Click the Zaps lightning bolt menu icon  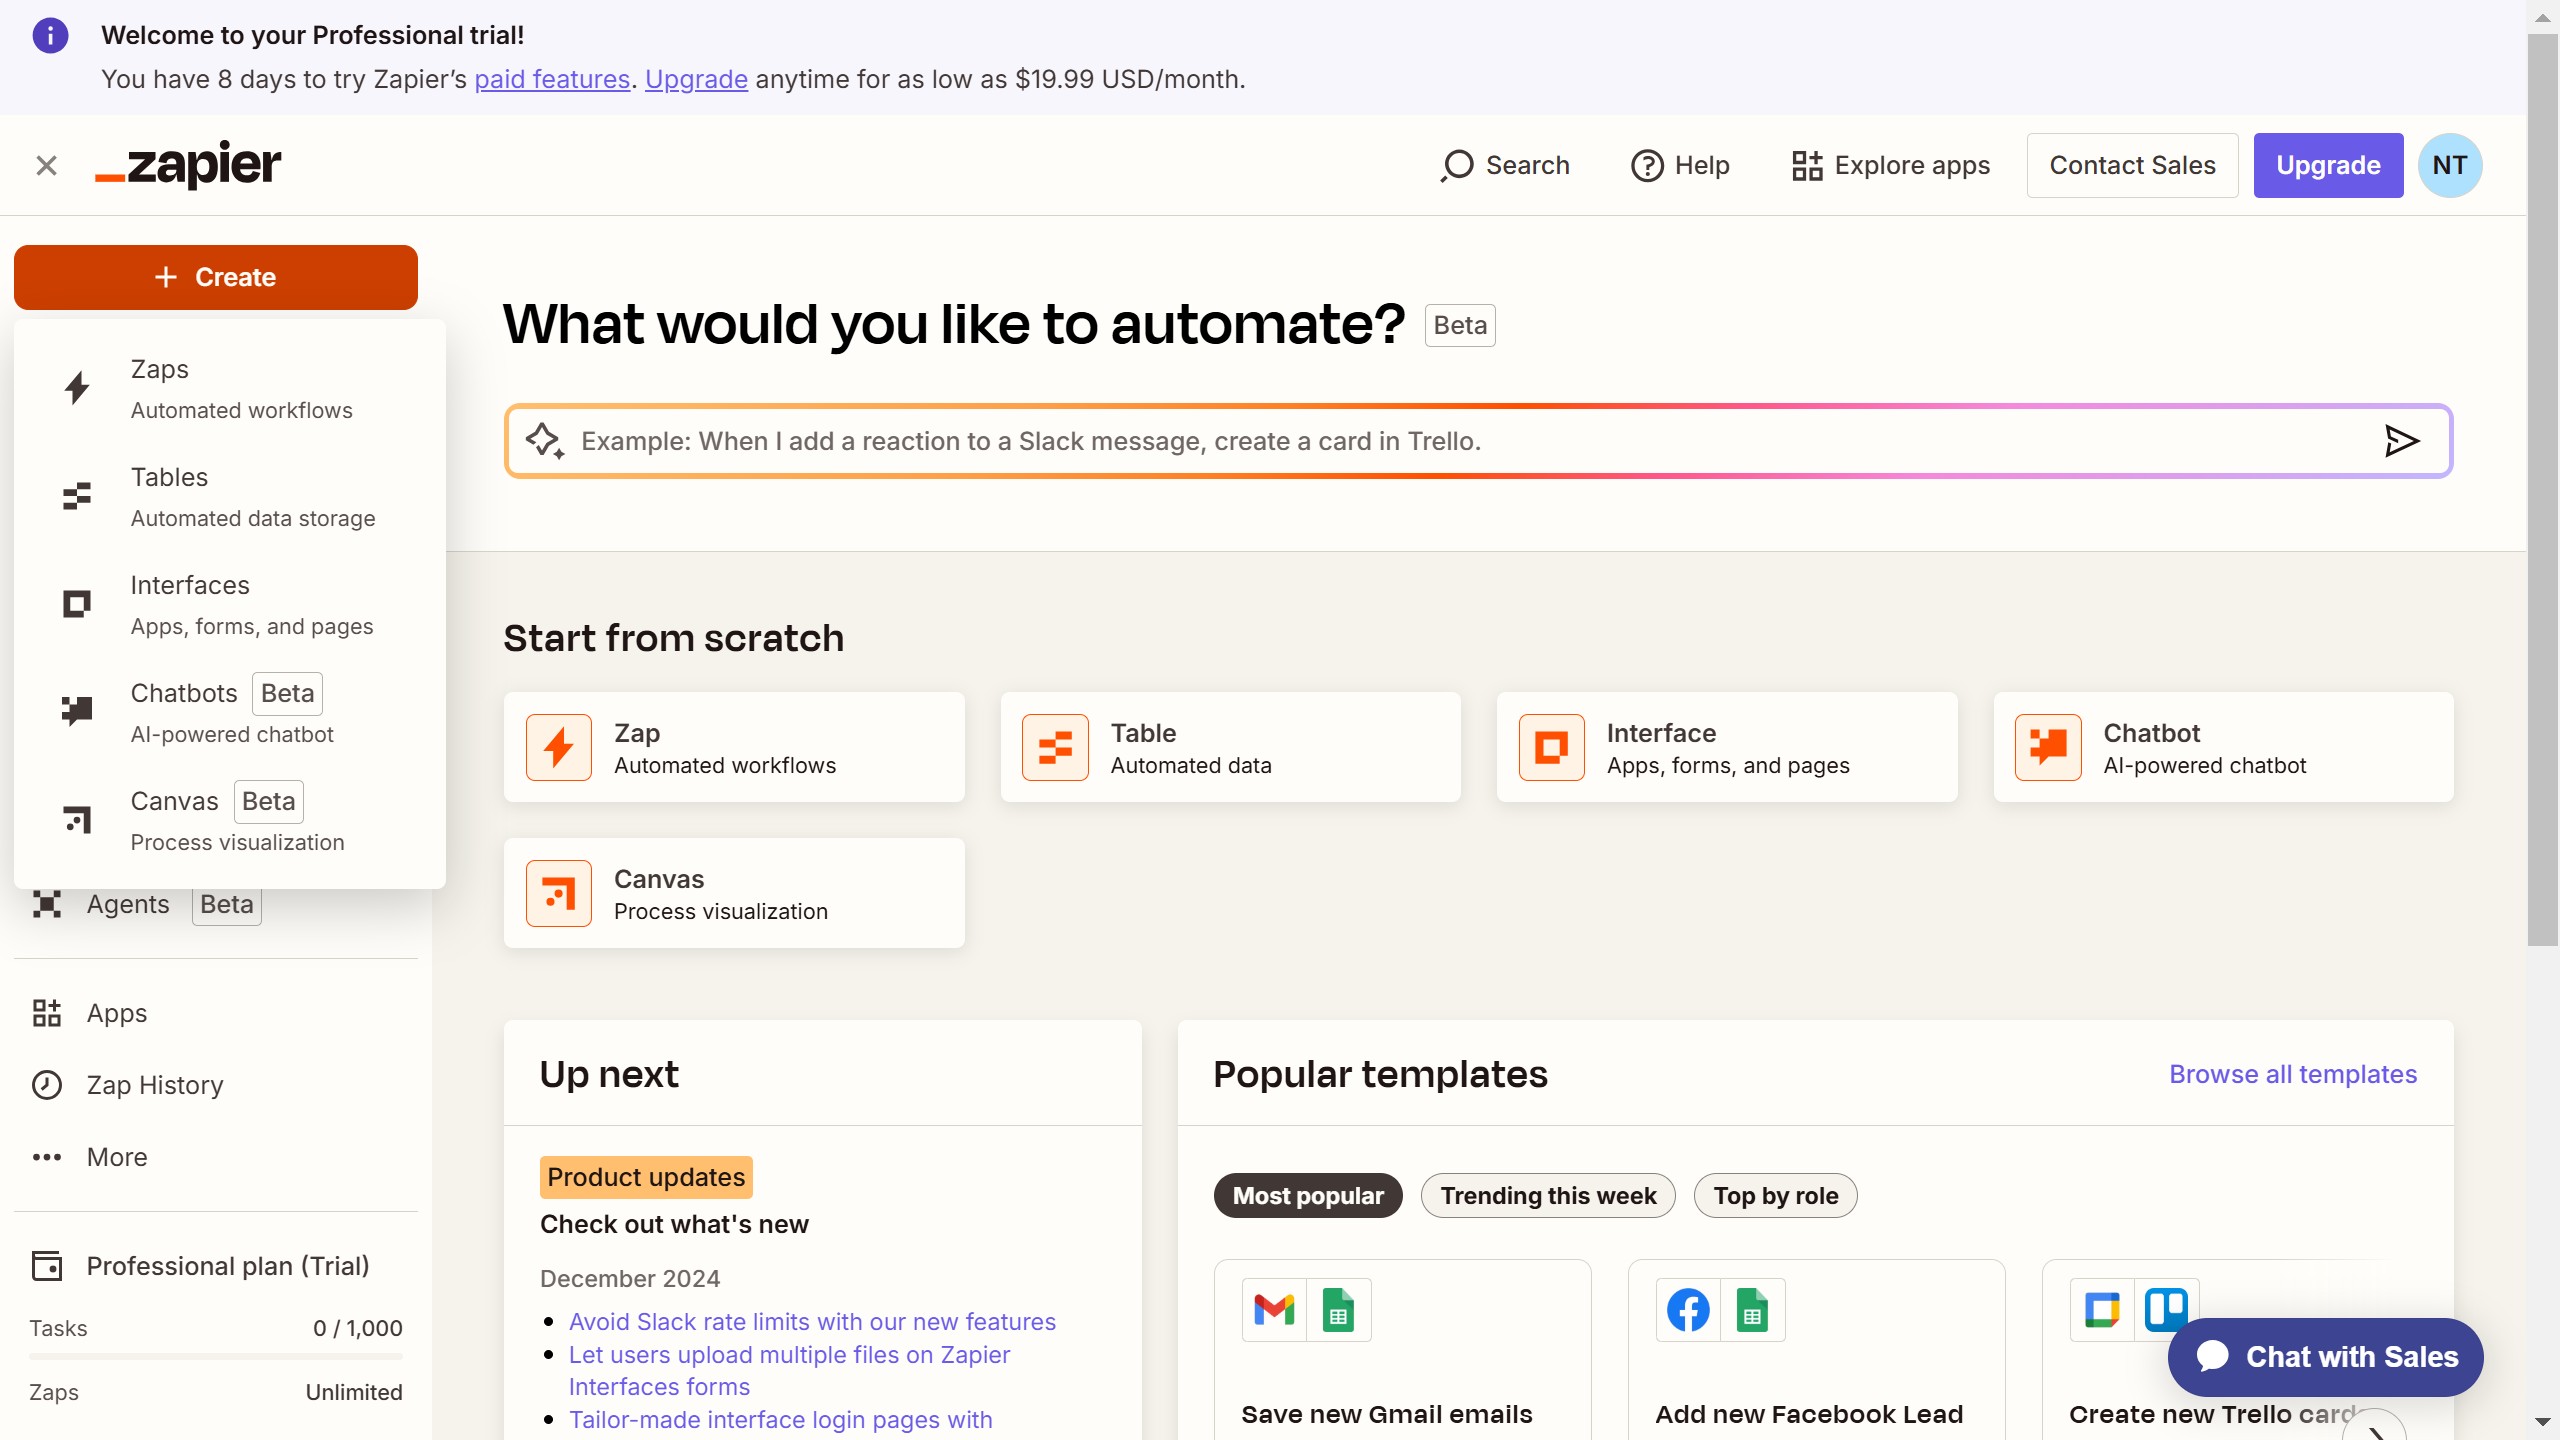(x=77, y=388)
